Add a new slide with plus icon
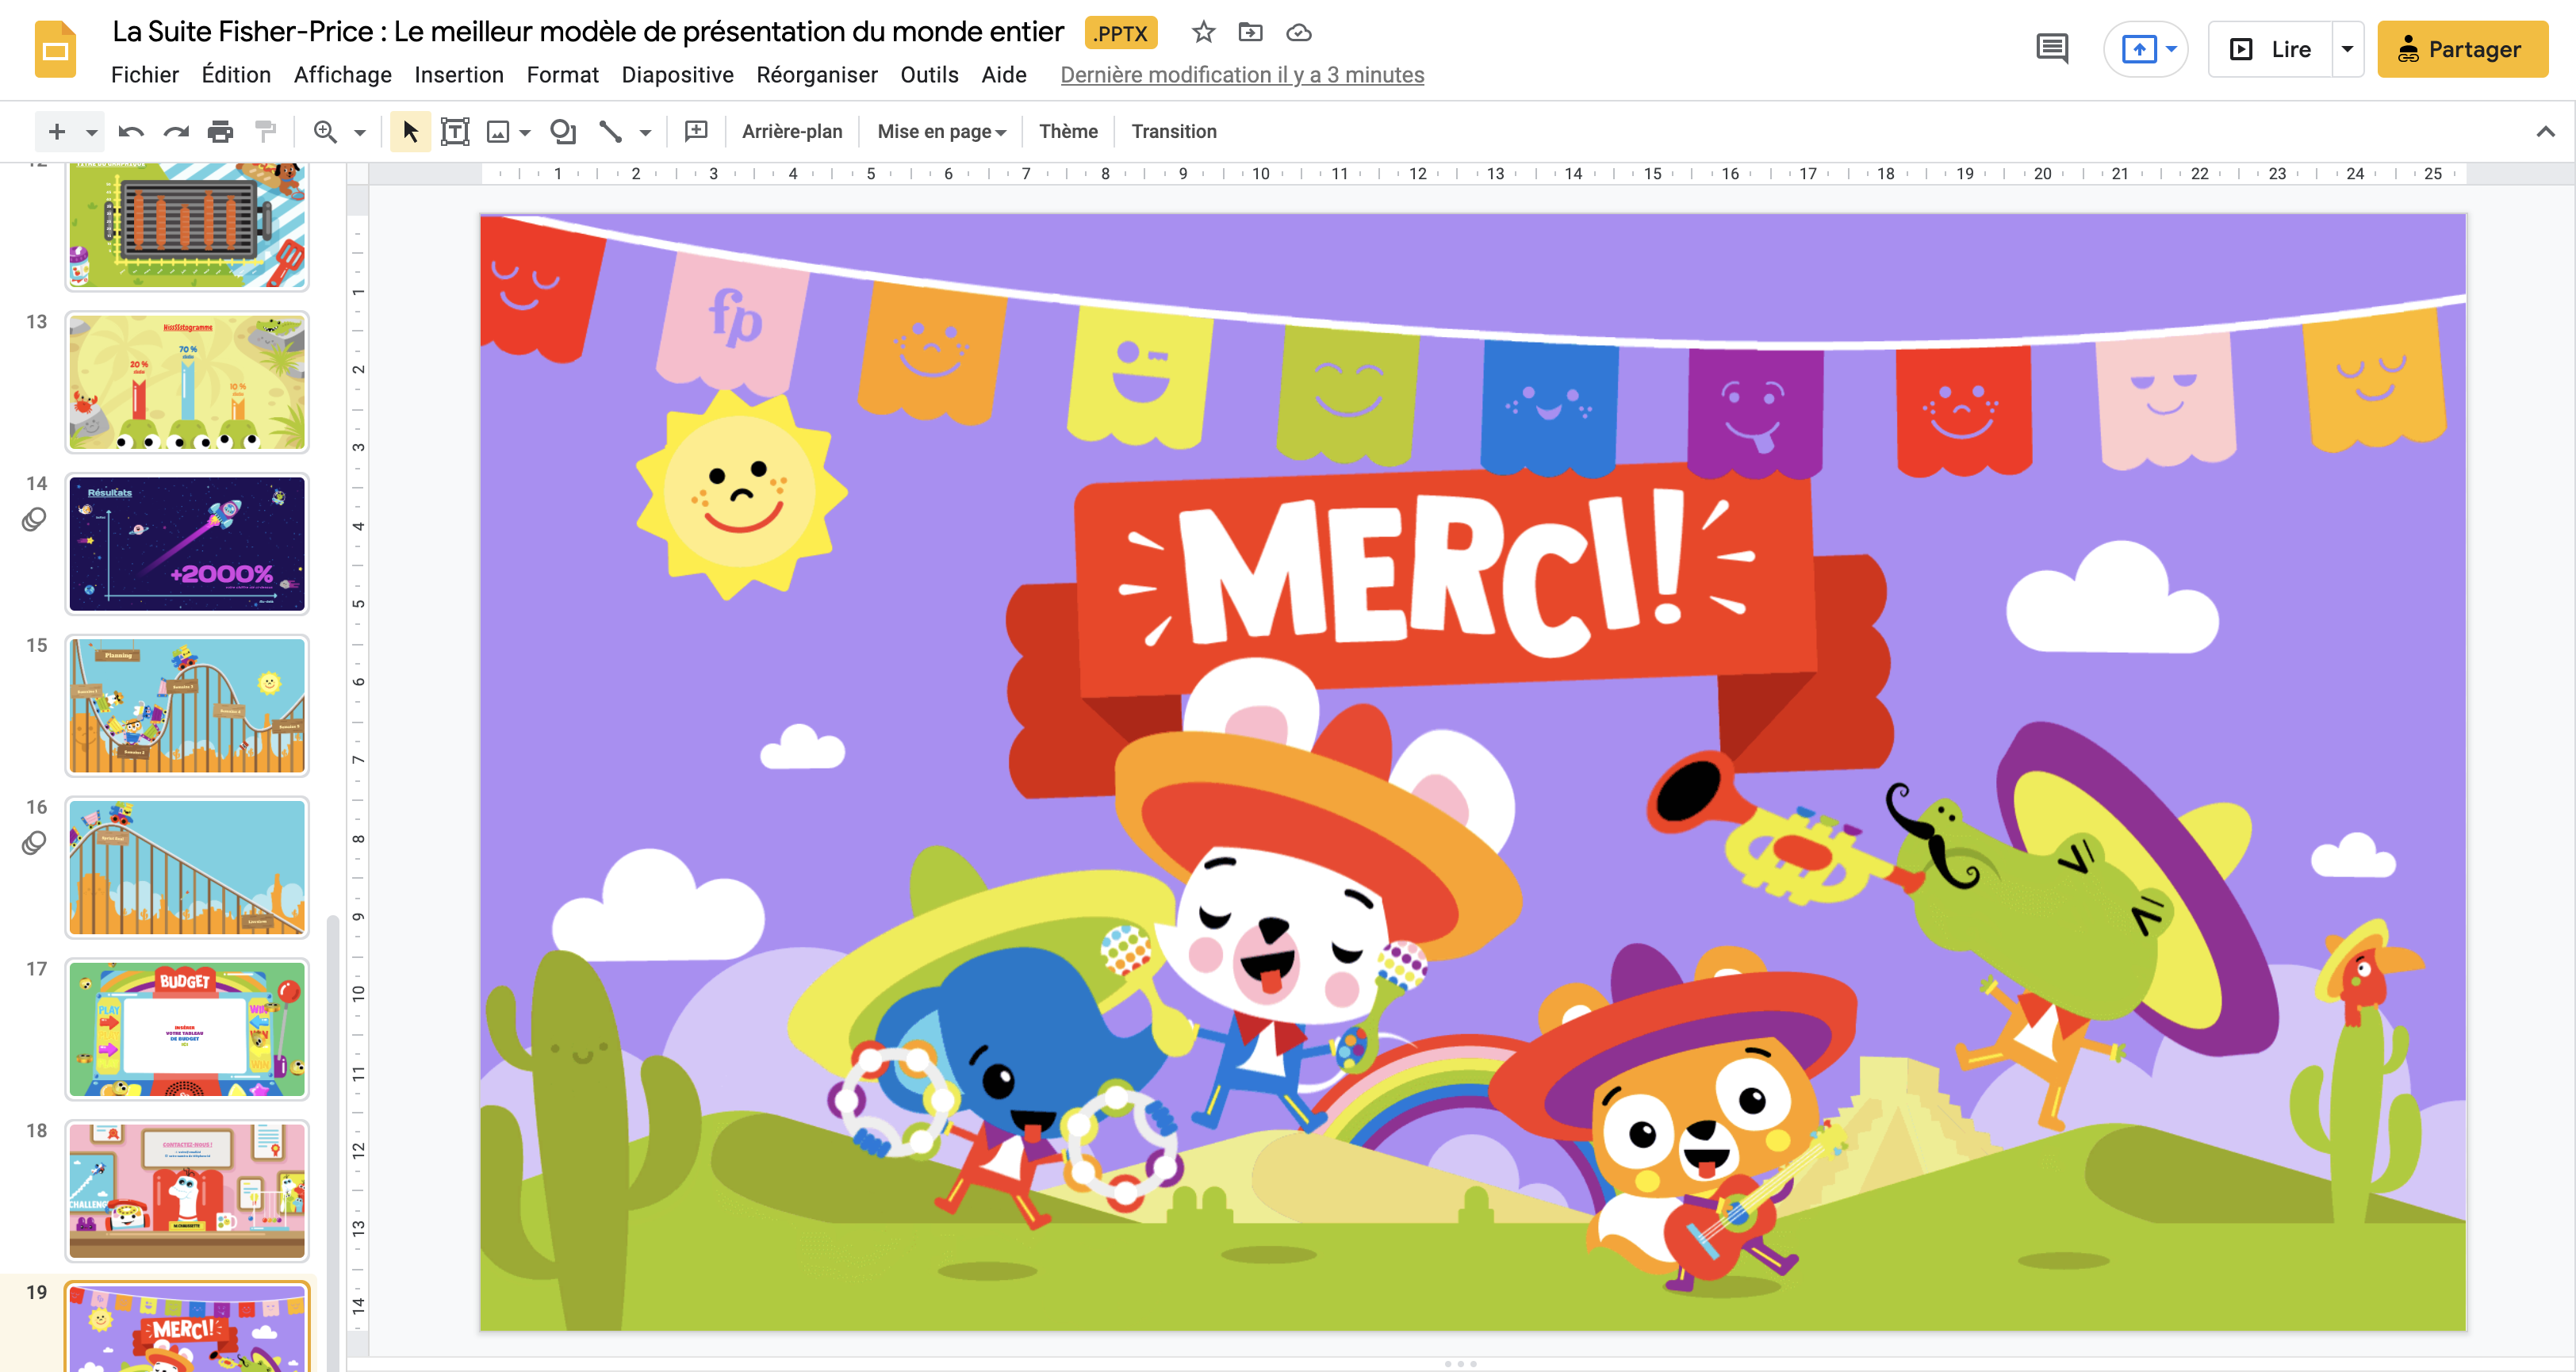 [57, 131]
